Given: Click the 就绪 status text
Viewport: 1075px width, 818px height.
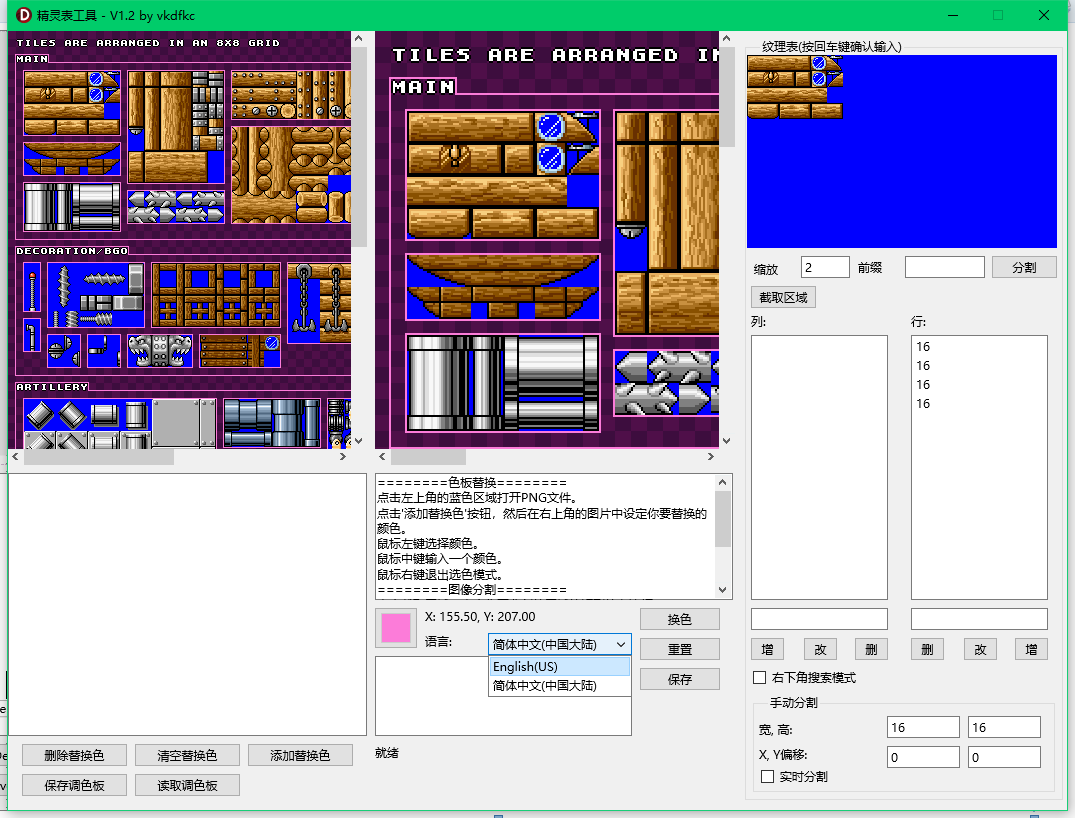Looking at the screenshot, I should pos(387,753).
